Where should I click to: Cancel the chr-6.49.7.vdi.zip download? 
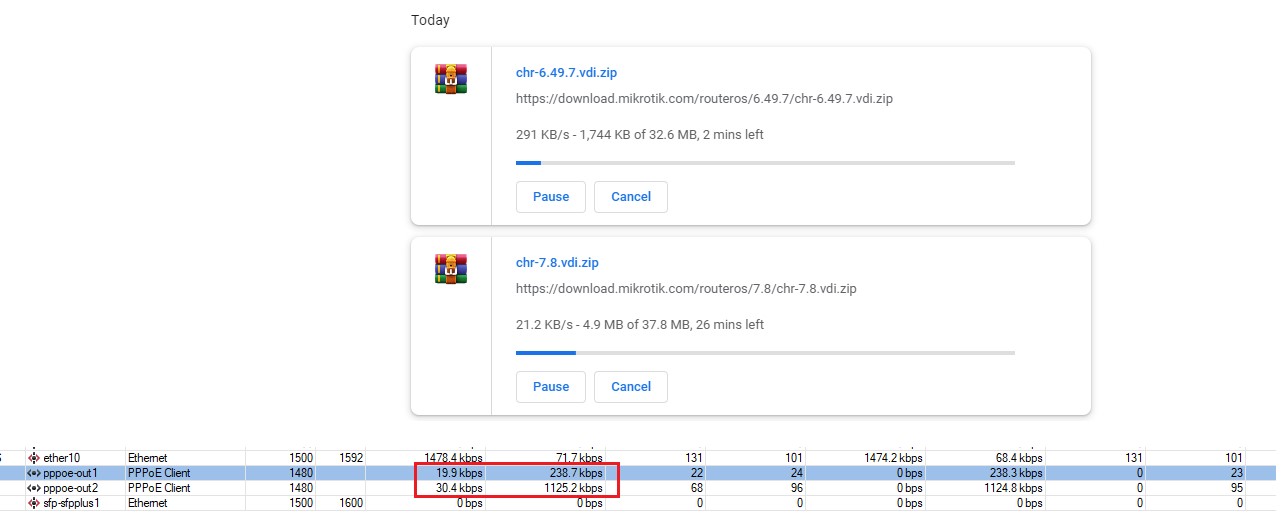tap(631, 197)
